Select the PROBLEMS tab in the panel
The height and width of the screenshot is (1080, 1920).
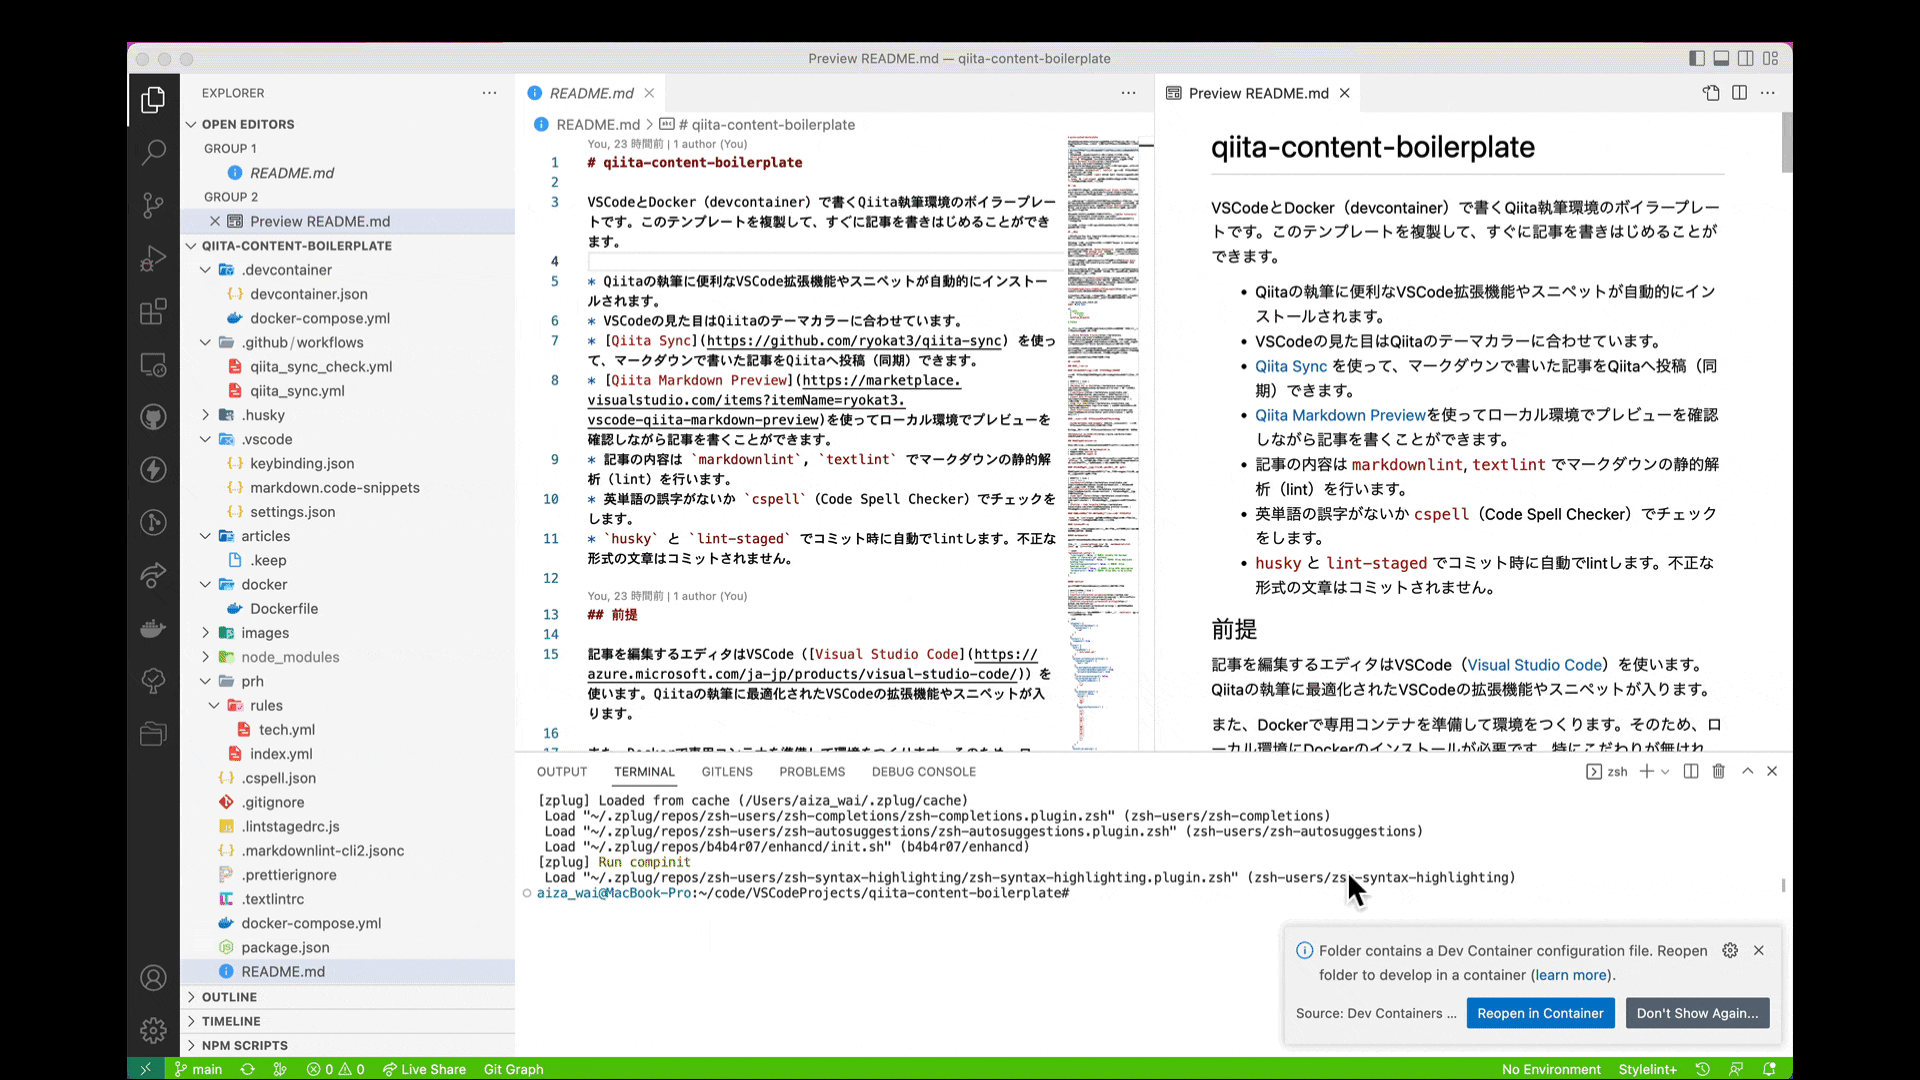[812, 771]
